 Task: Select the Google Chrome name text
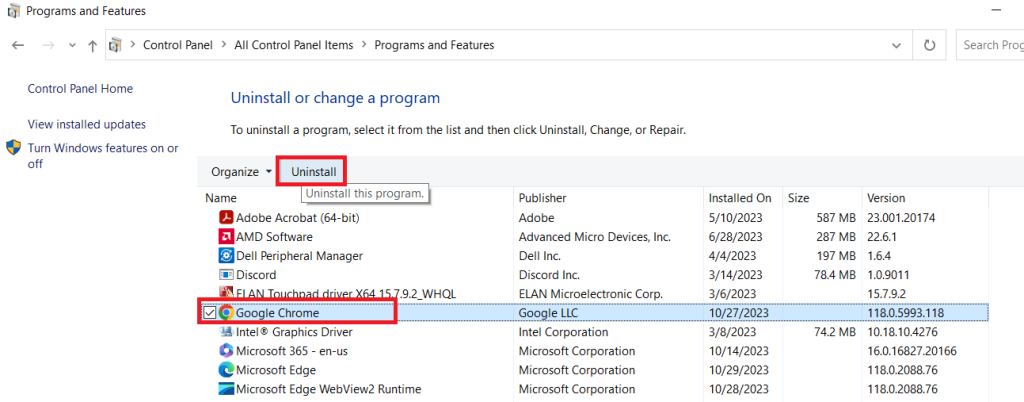click(x=277, y=313)
